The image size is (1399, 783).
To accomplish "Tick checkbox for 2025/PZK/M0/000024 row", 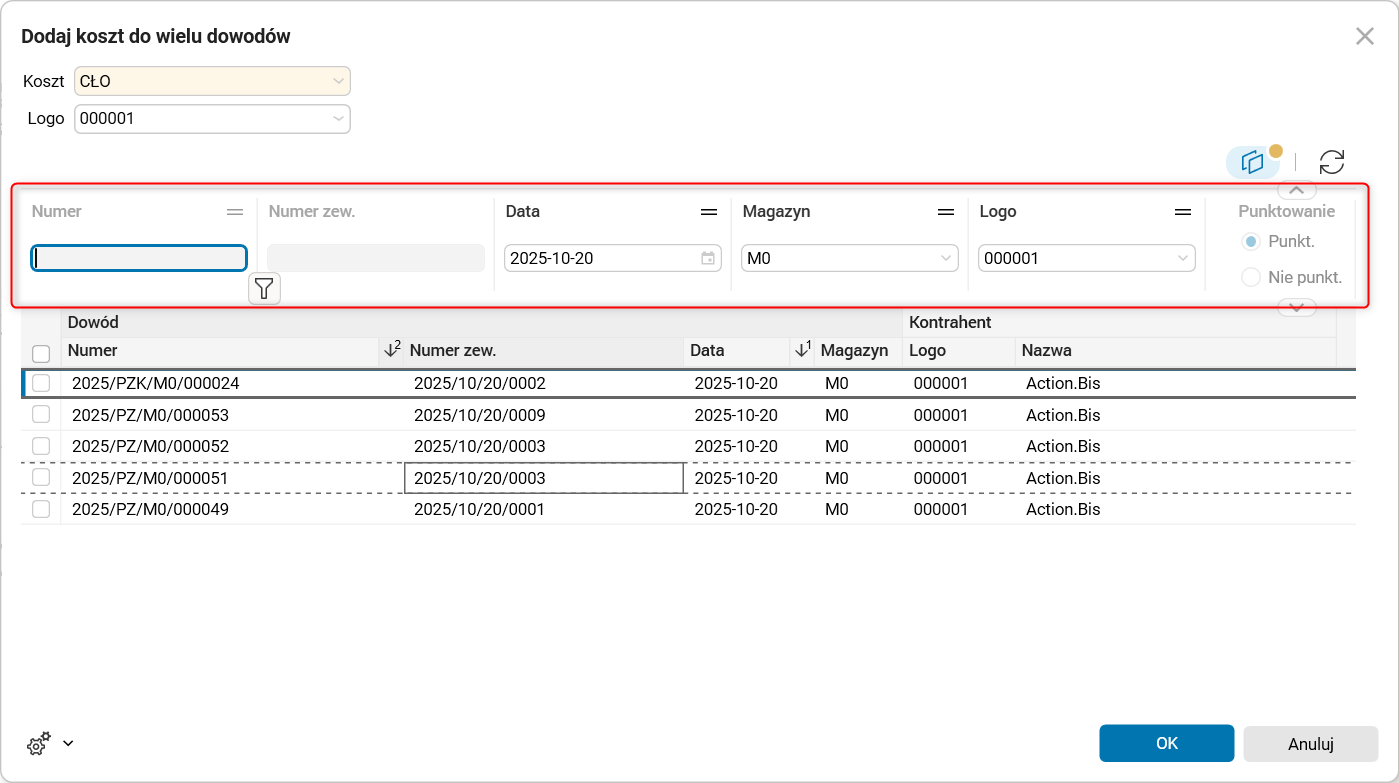I will (41, 383).
